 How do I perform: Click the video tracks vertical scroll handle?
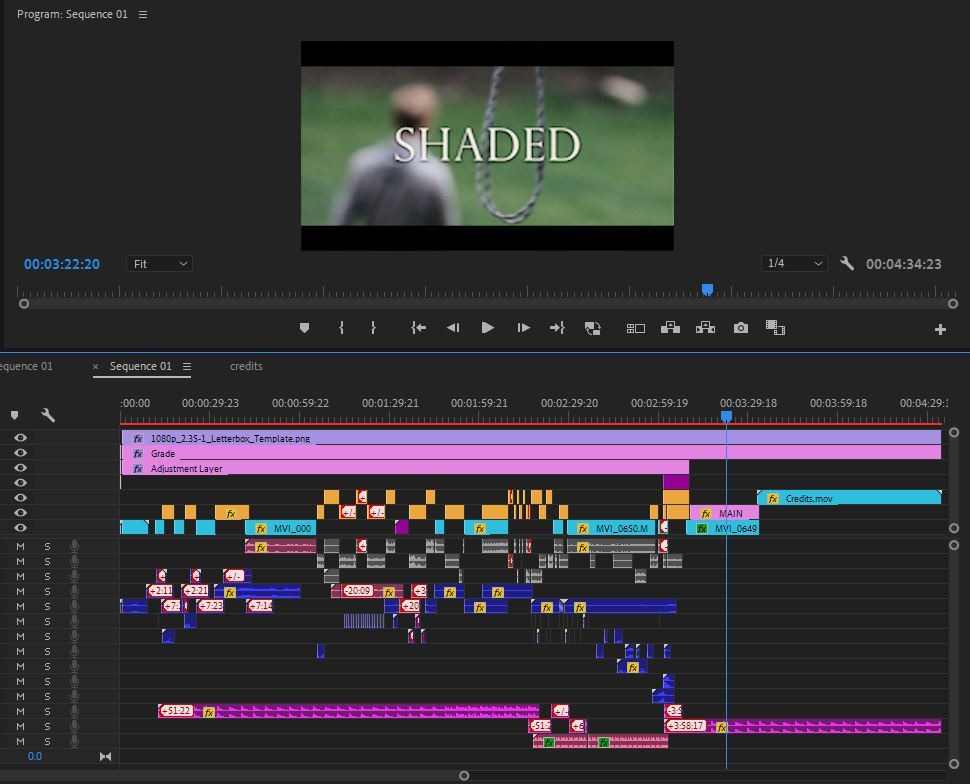954,433
